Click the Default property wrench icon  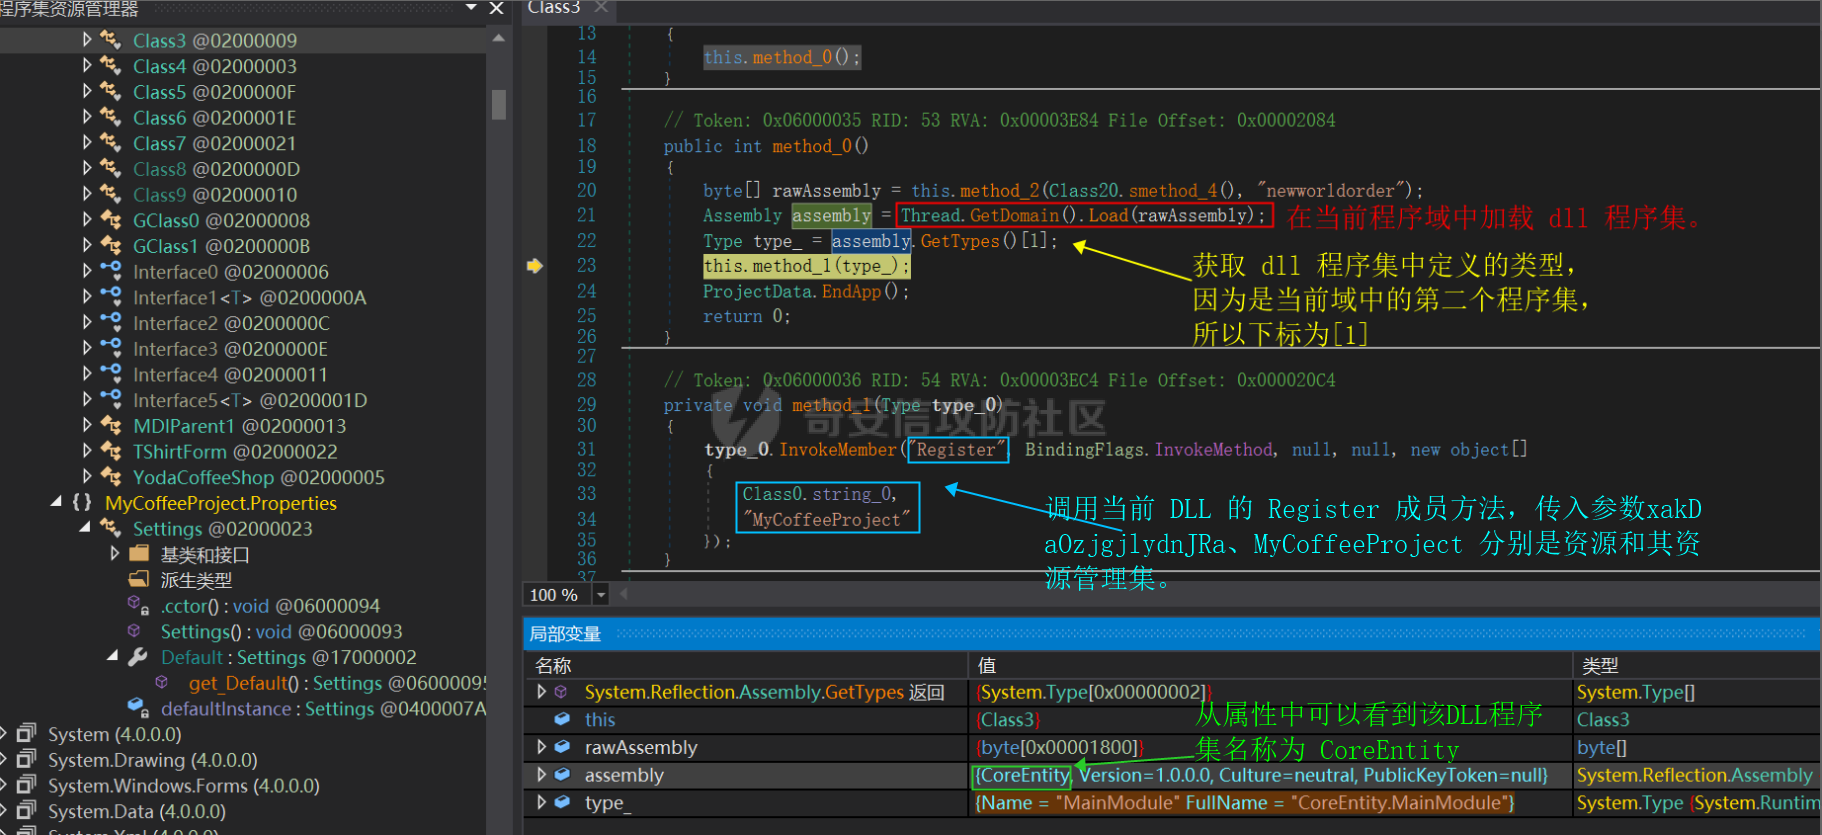[x=138, y=657]
